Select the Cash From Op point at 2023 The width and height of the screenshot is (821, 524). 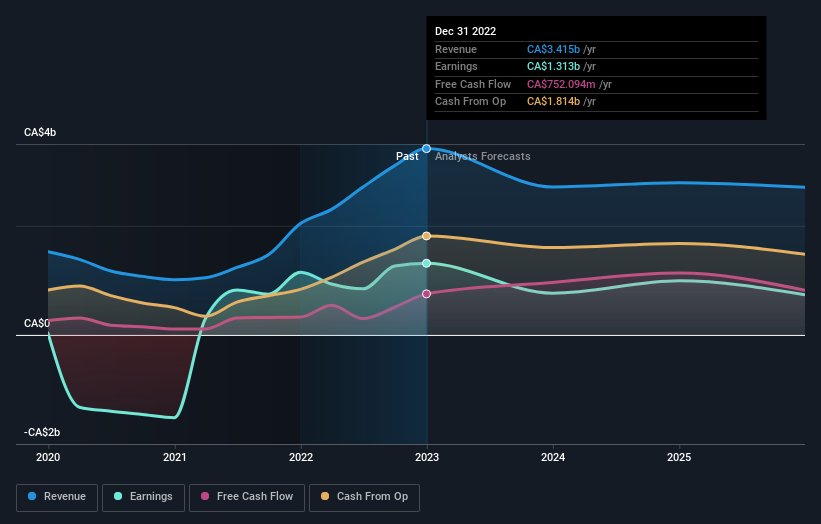coord(427,236)
